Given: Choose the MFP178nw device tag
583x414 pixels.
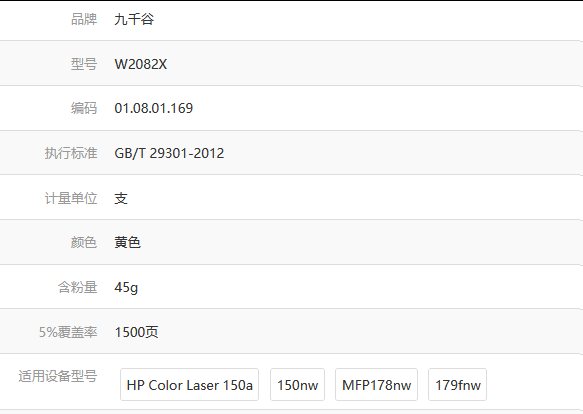Looking at the screenshot, I should coord(376,385).
